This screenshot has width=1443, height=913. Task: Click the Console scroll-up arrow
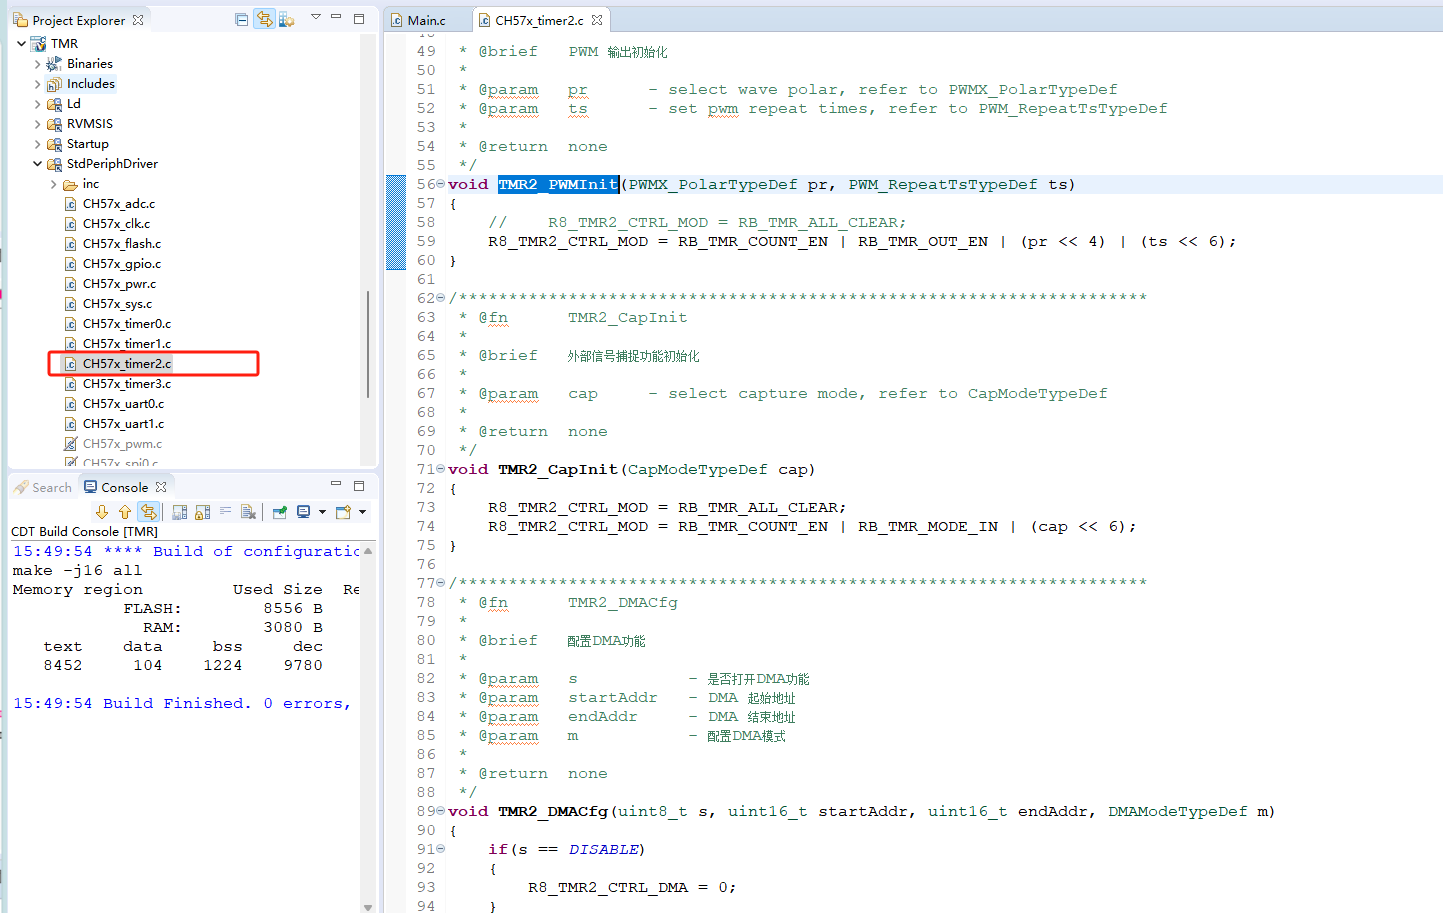368,551
